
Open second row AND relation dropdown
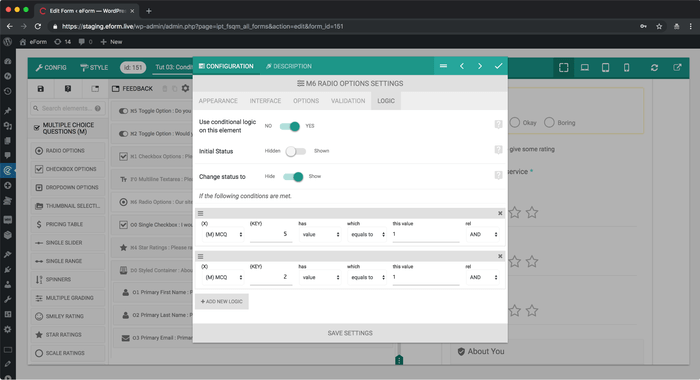pos(482,277)
